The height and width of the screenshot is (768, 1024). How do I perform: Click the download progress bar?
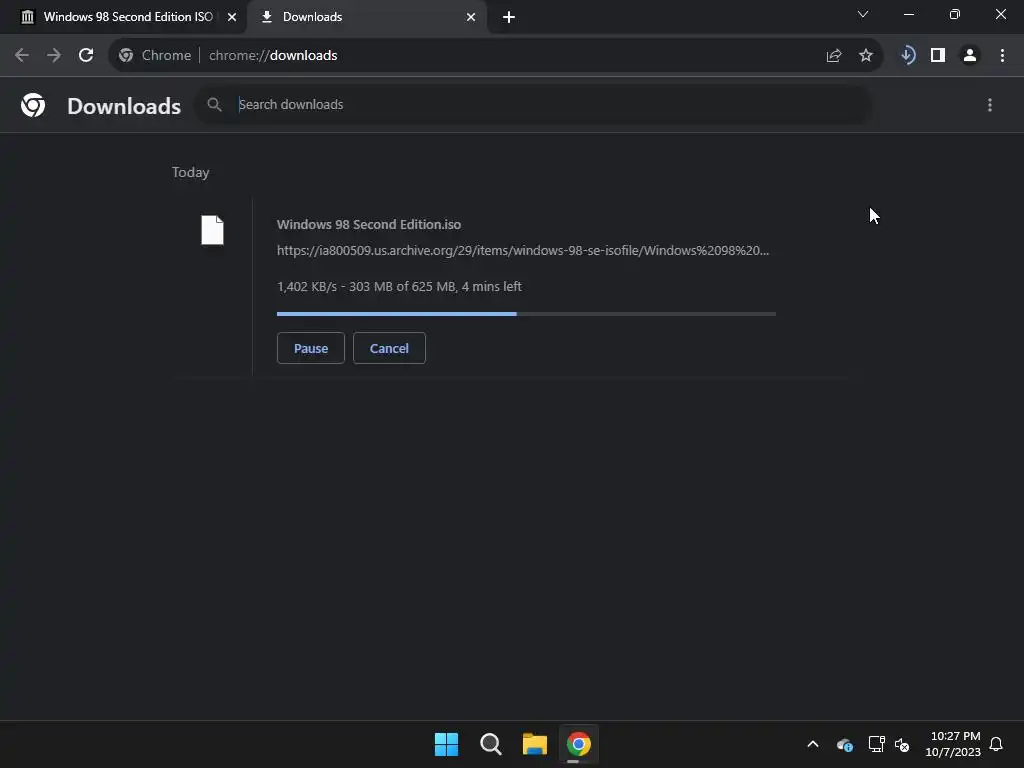tap(526, 314)
